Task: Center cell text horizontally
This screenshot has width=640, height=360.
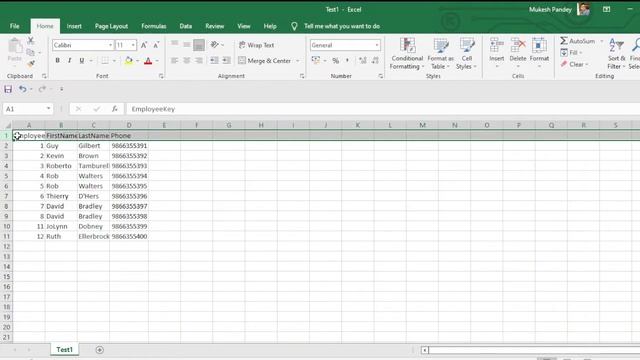Action: [187, 61]
